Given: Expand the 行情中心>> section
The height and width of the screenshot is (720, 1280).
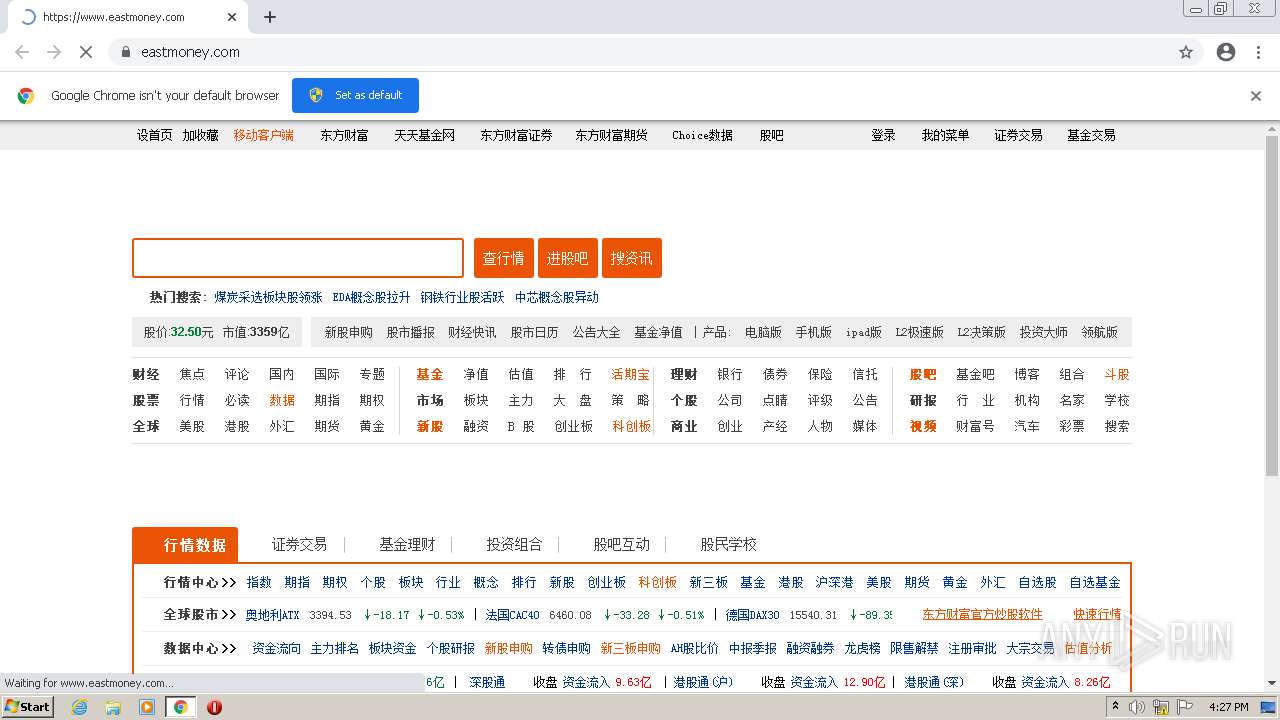Looking at the screenshot, I should (x=200, y=582).
